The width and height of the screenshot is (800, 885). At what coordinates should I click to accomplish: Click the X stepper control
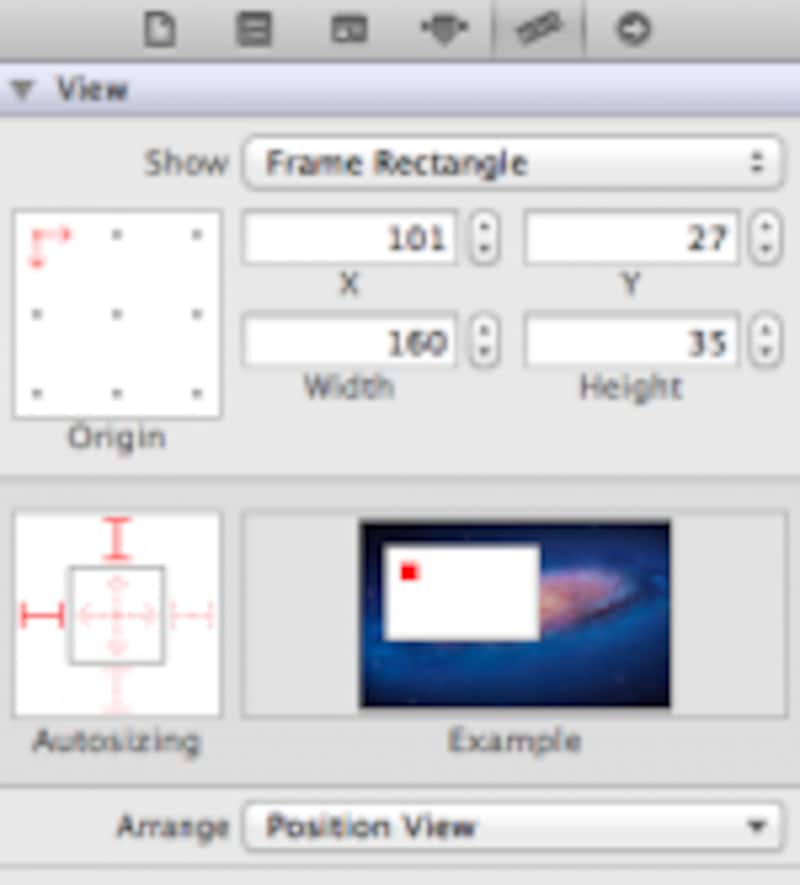[x=484, y=238]
